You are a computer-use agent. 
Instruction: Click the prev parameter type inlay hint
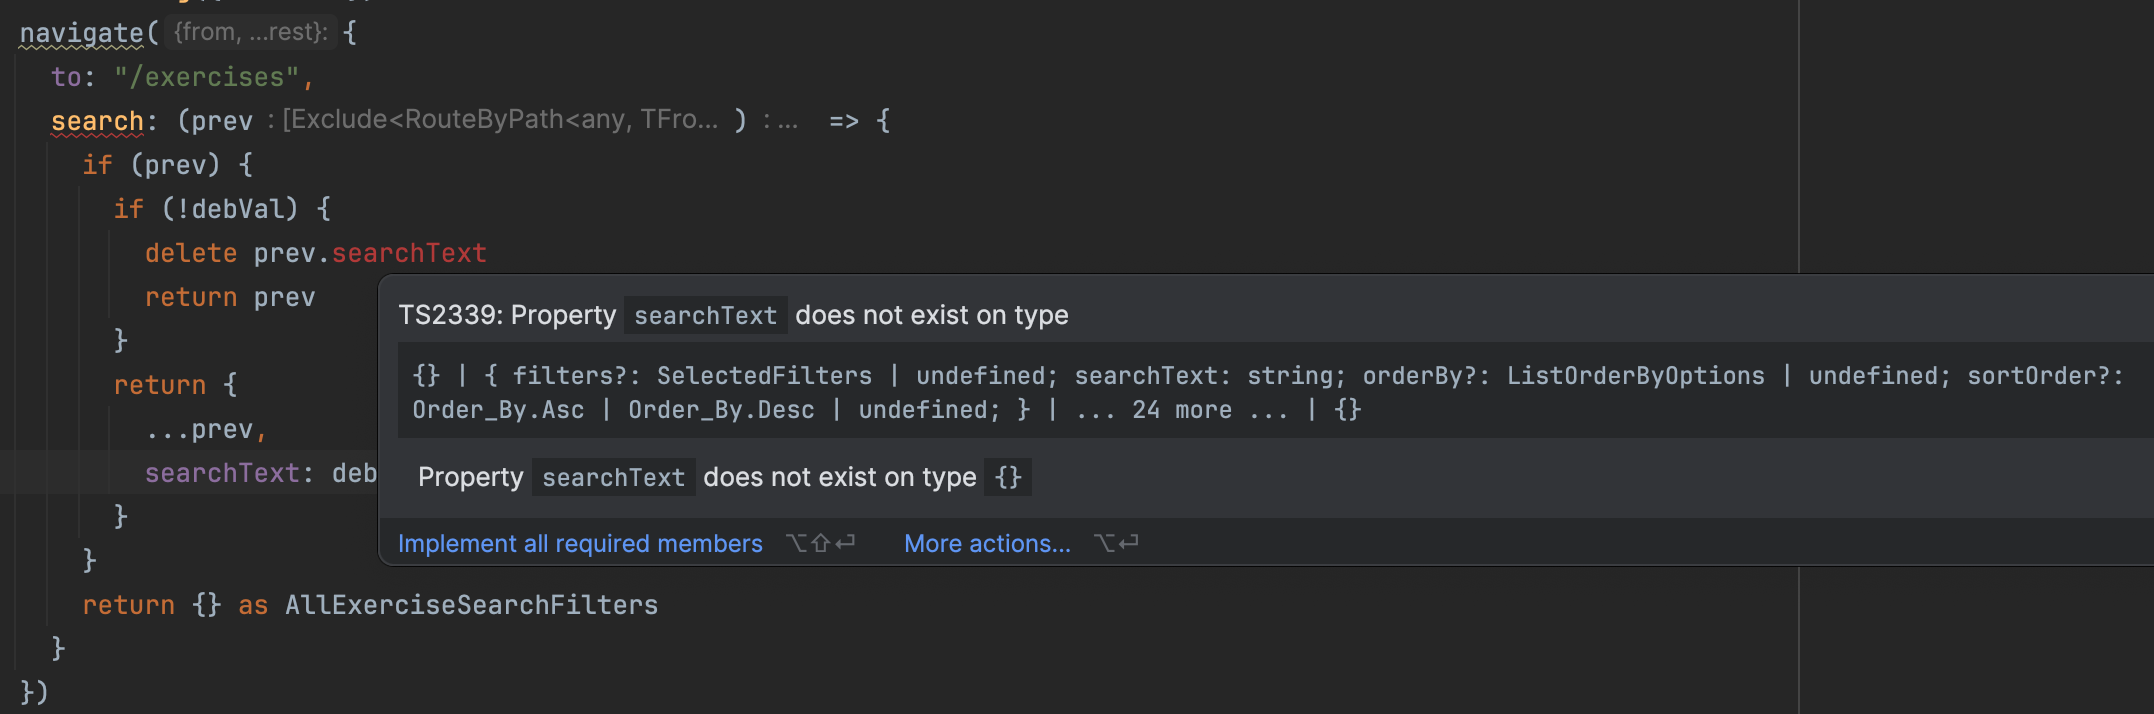click(498, 120)
